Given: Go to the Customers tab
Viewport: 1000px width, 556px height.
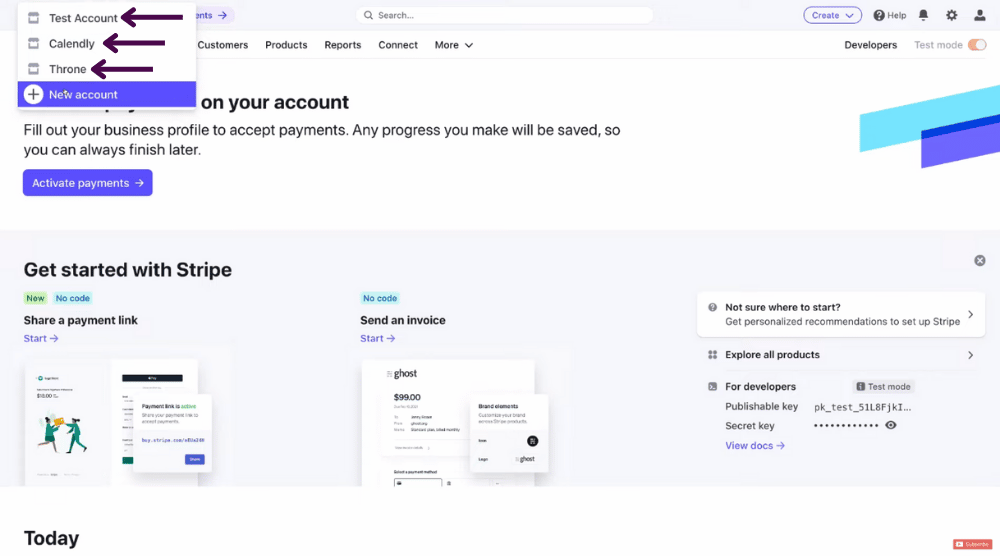Looking at the screenshot, I should [223, 45].
